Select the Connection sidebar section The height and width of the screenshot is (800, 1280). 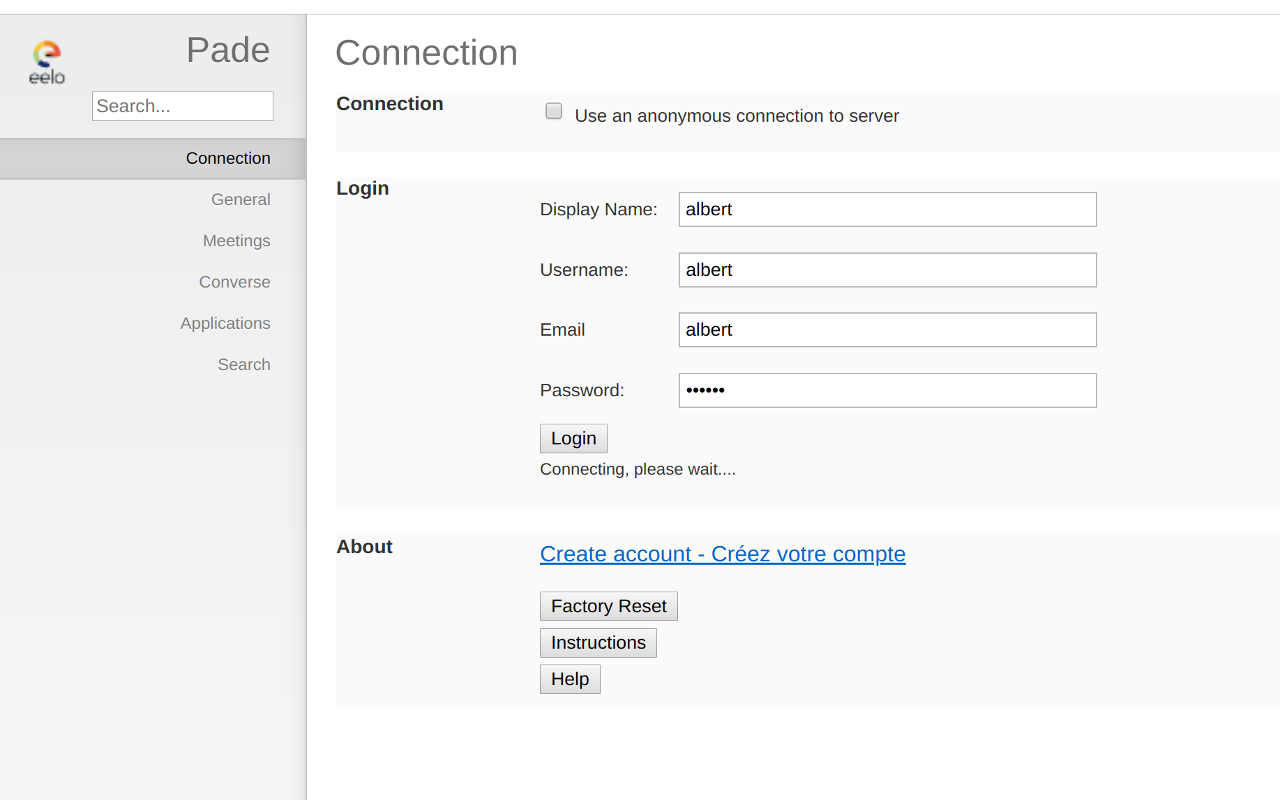pos(228,158)
